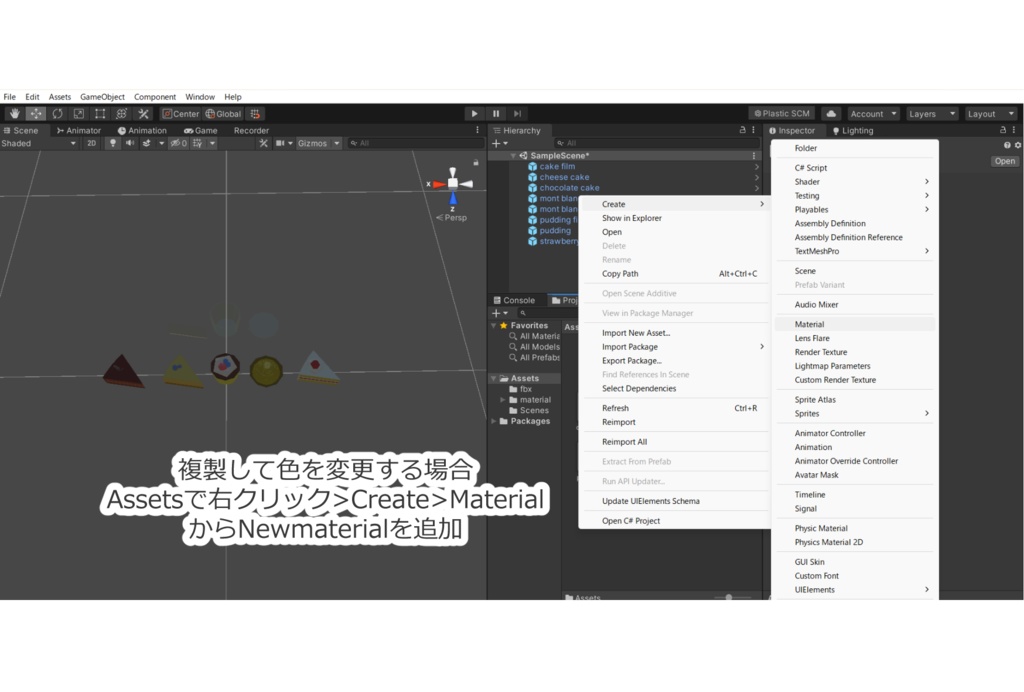The image size is (1024, 692).
Task: Select chocolate cake in Hierarchy
Action: click(x=569, y=187)
